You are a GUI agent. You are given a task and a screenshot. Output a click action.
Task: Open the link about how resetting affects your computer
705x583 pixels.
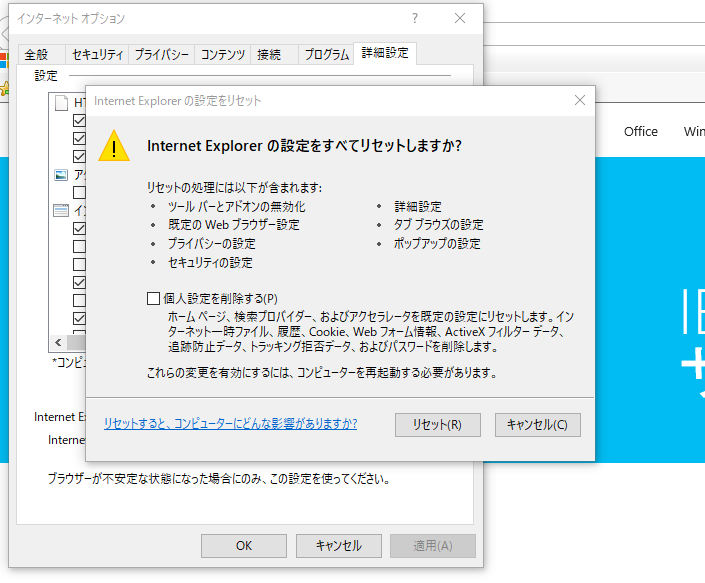coord(230,423)
